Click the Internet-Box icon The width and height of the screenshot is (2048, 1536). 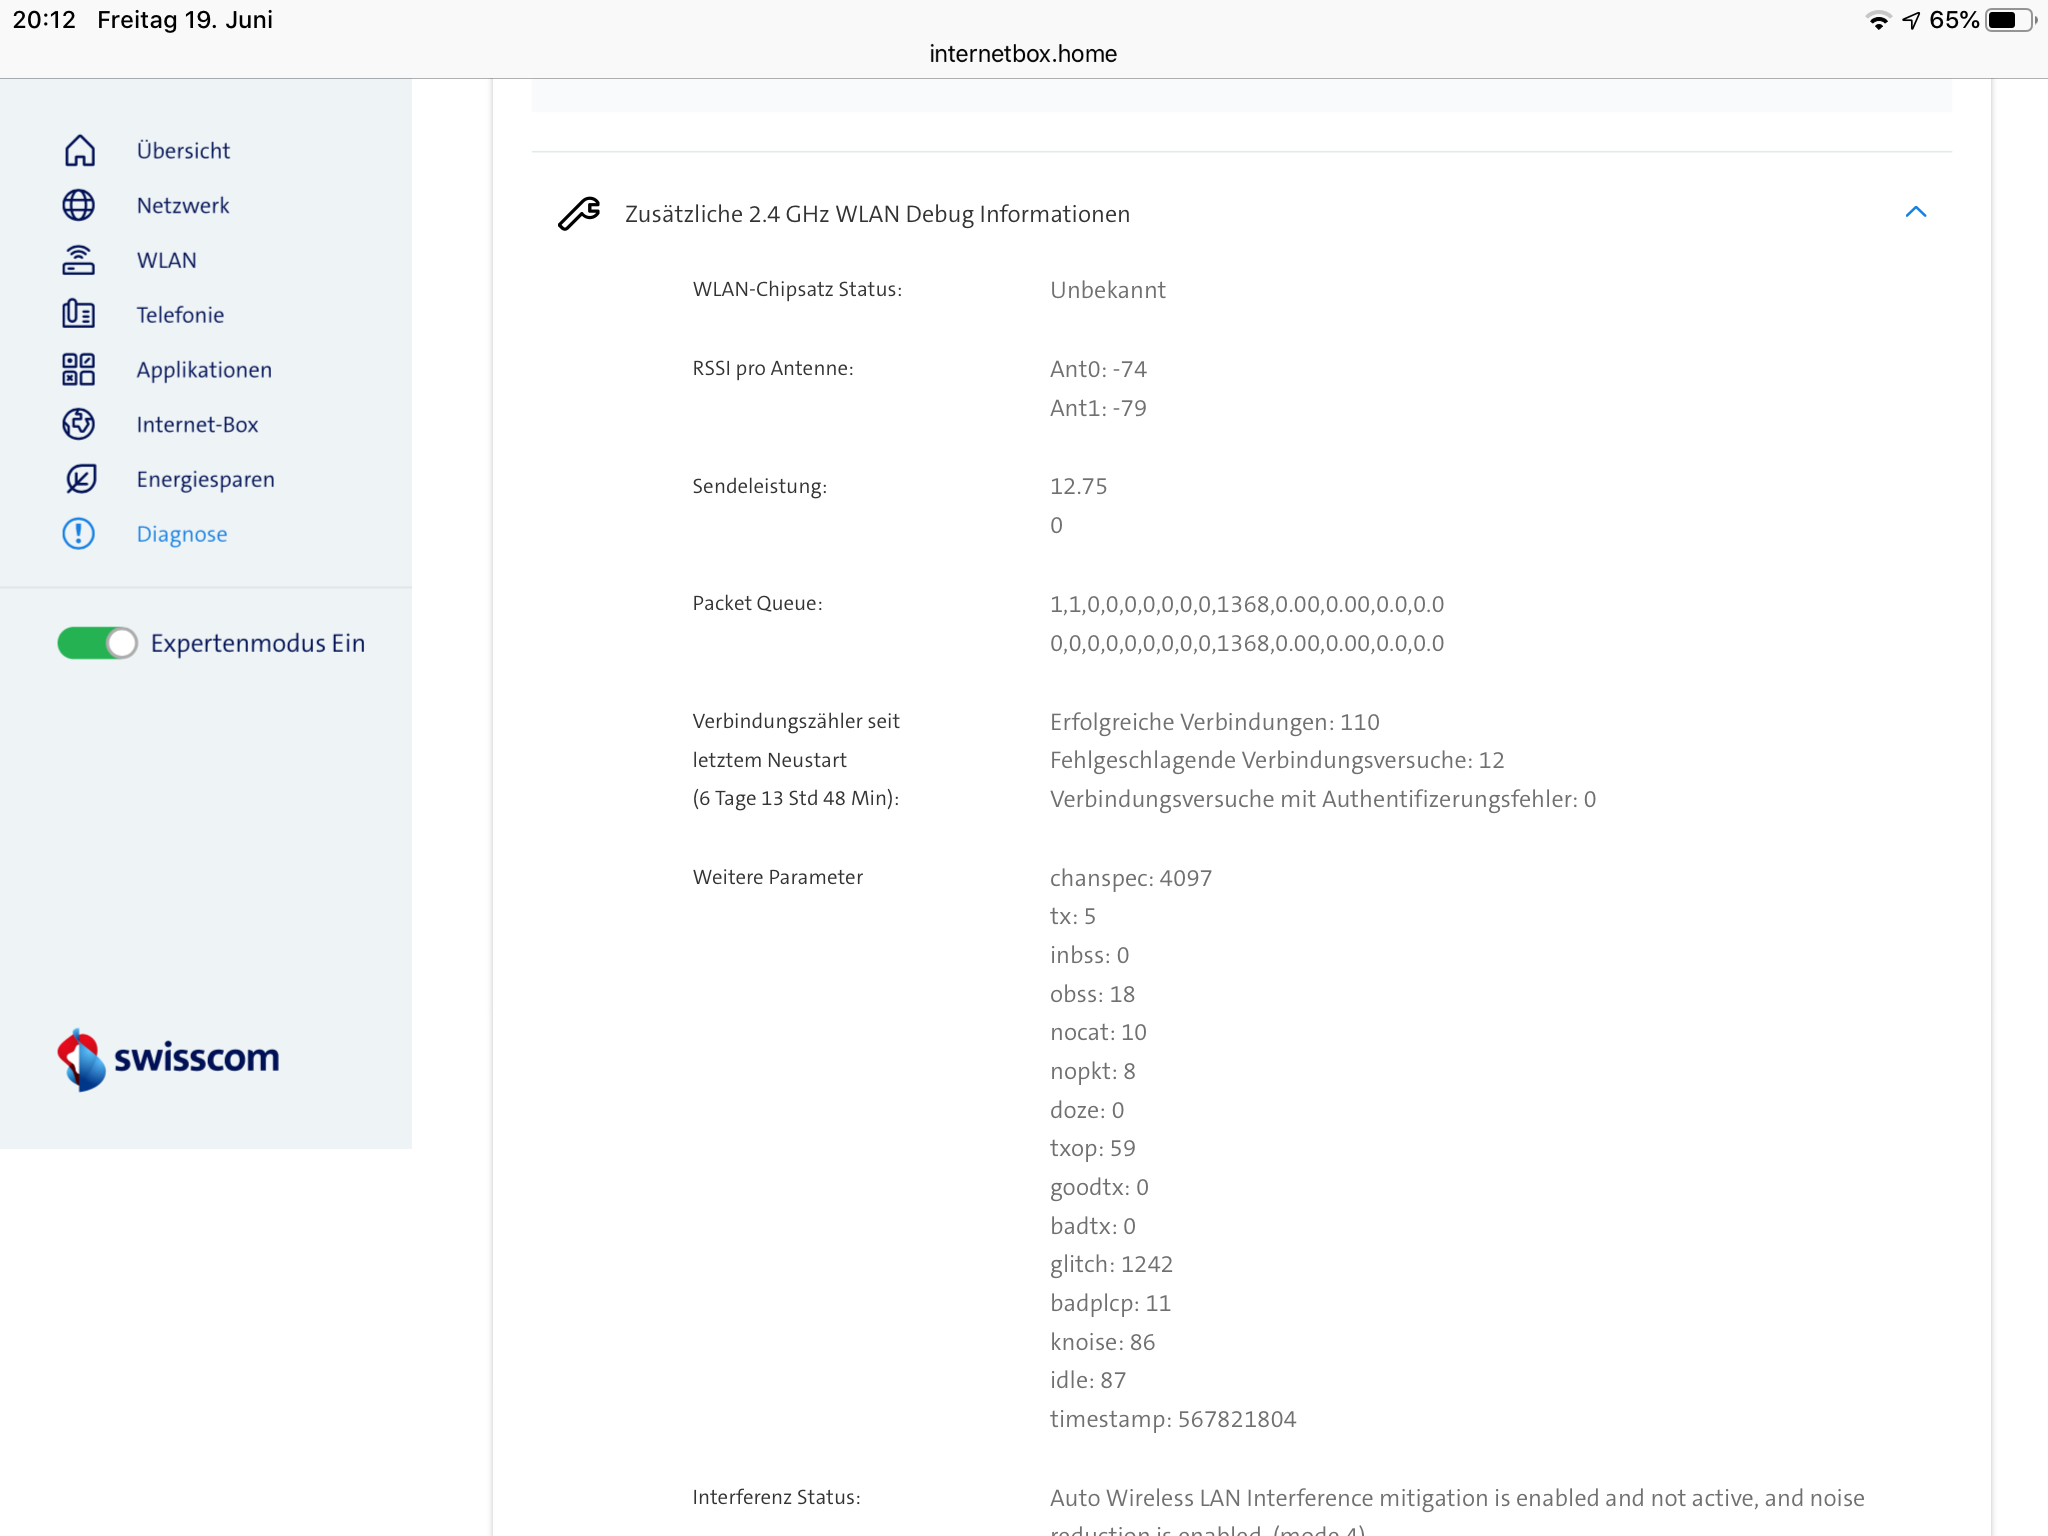79,424
